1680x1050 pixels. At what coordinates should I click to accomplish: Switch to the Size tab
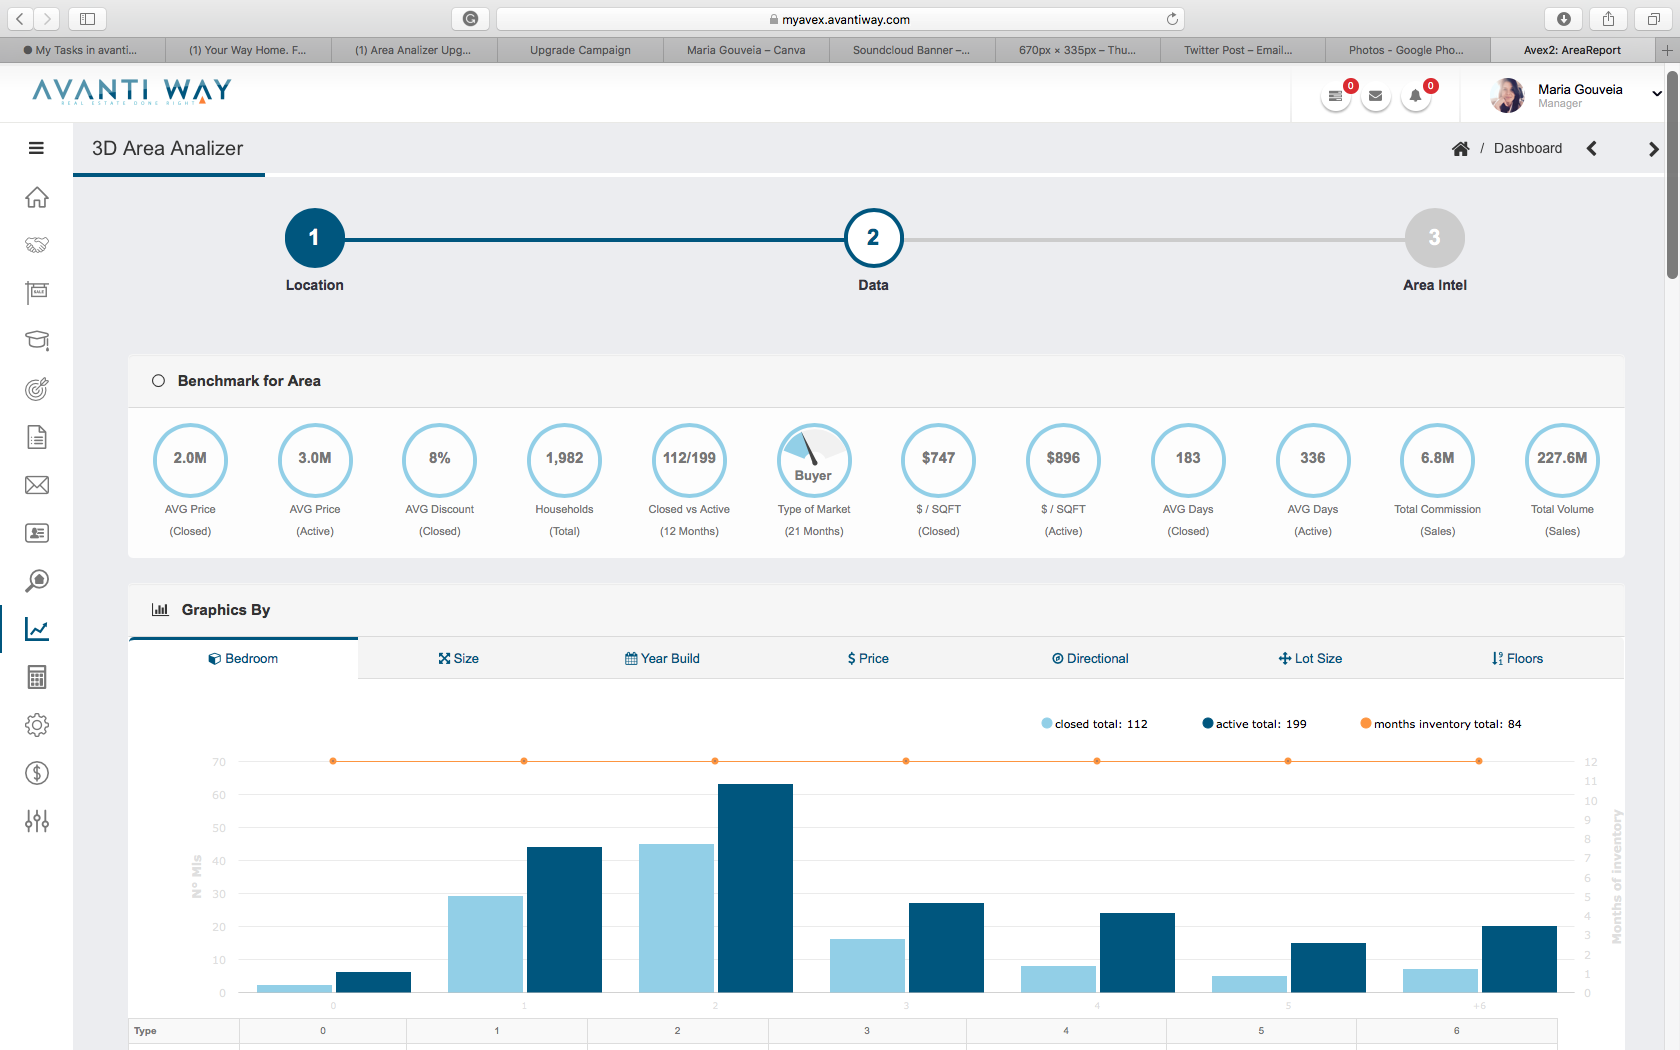458,658
